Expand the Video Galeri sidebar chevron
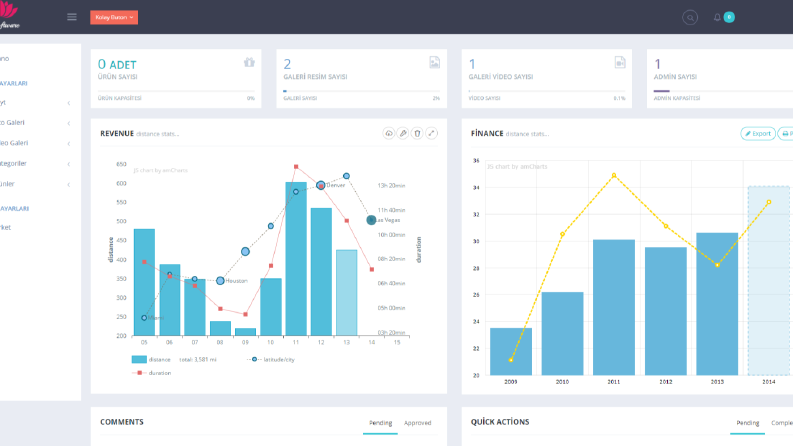 69,144
